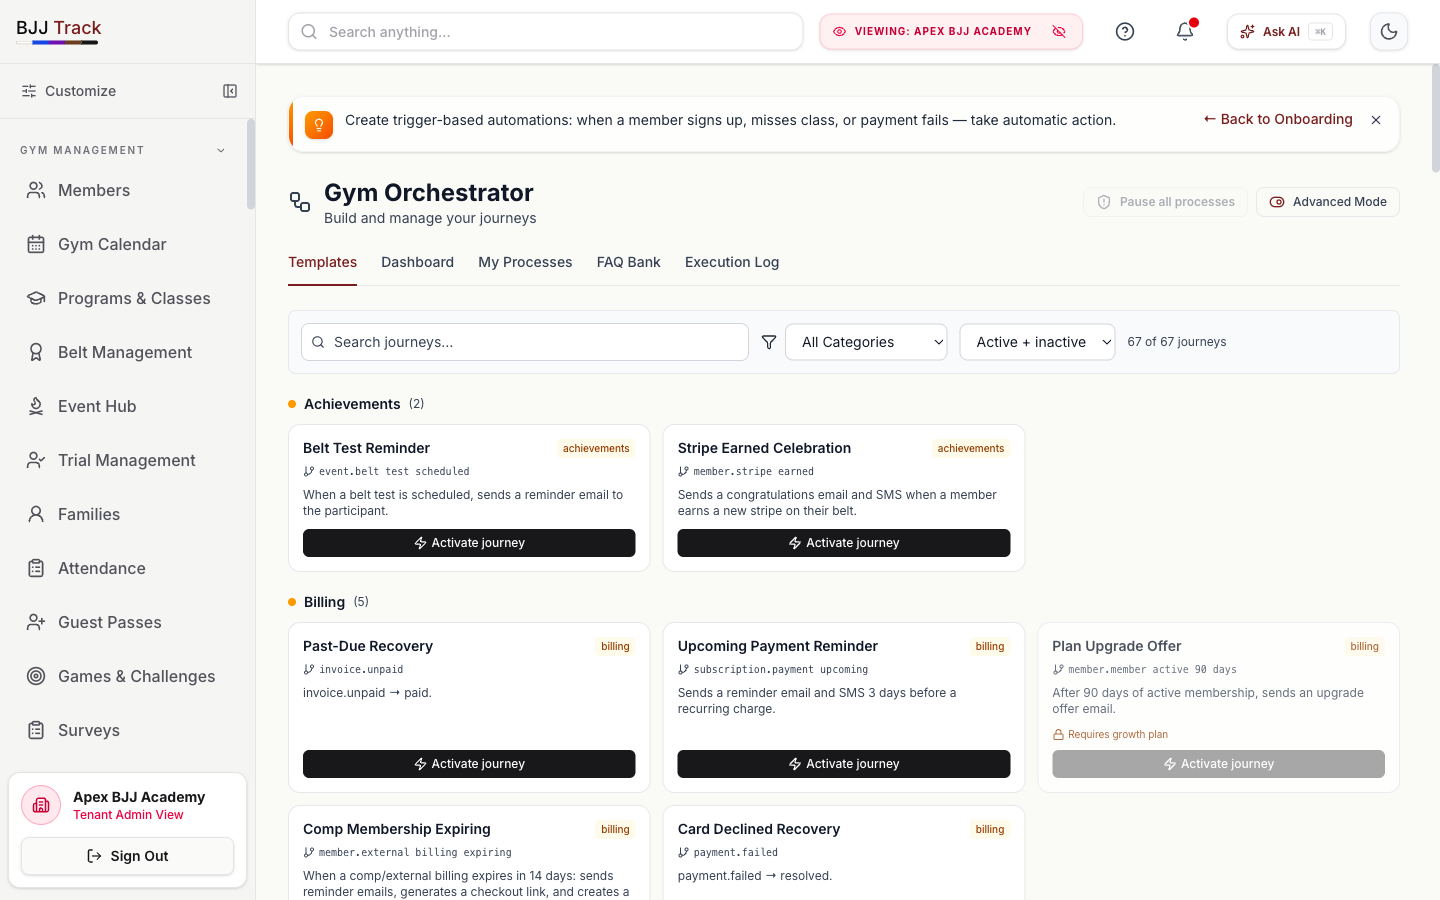1440x900 pixels.
Task: Click the Achievements category heading
Action: click(x=352, y=404)
